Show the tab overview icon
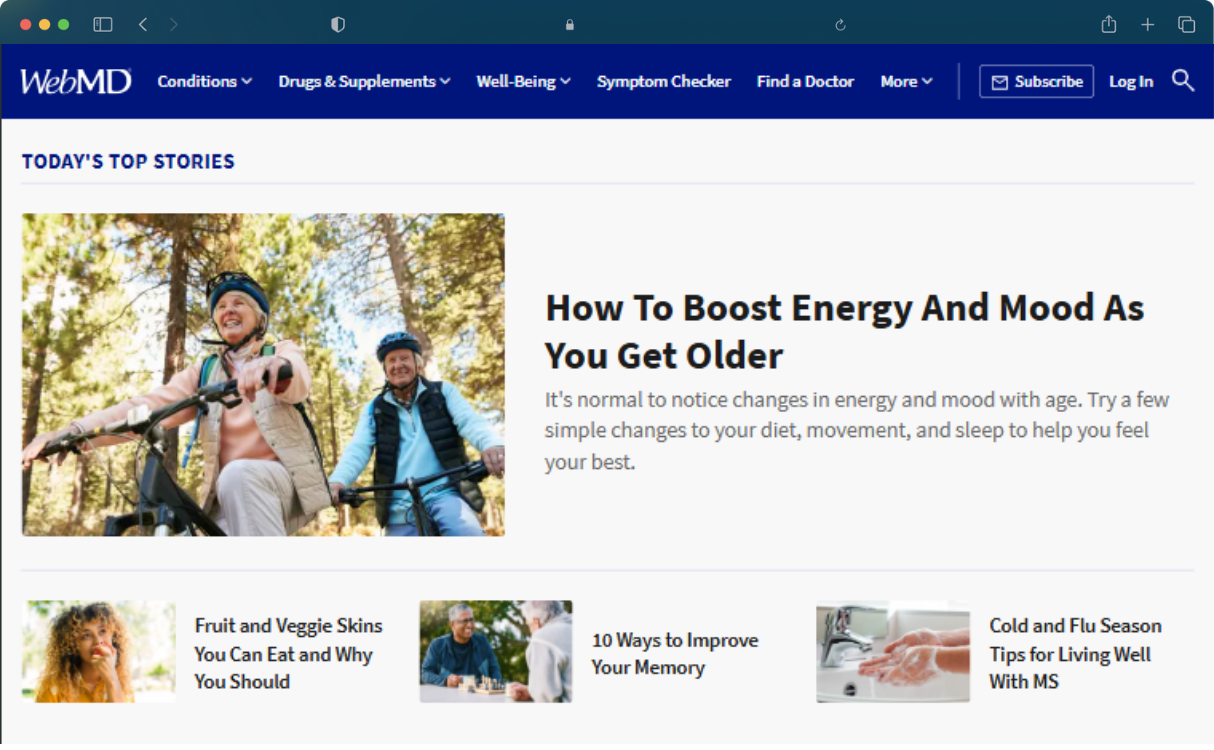This screenshot has width=1214, height=750. tap(1187, 24)
